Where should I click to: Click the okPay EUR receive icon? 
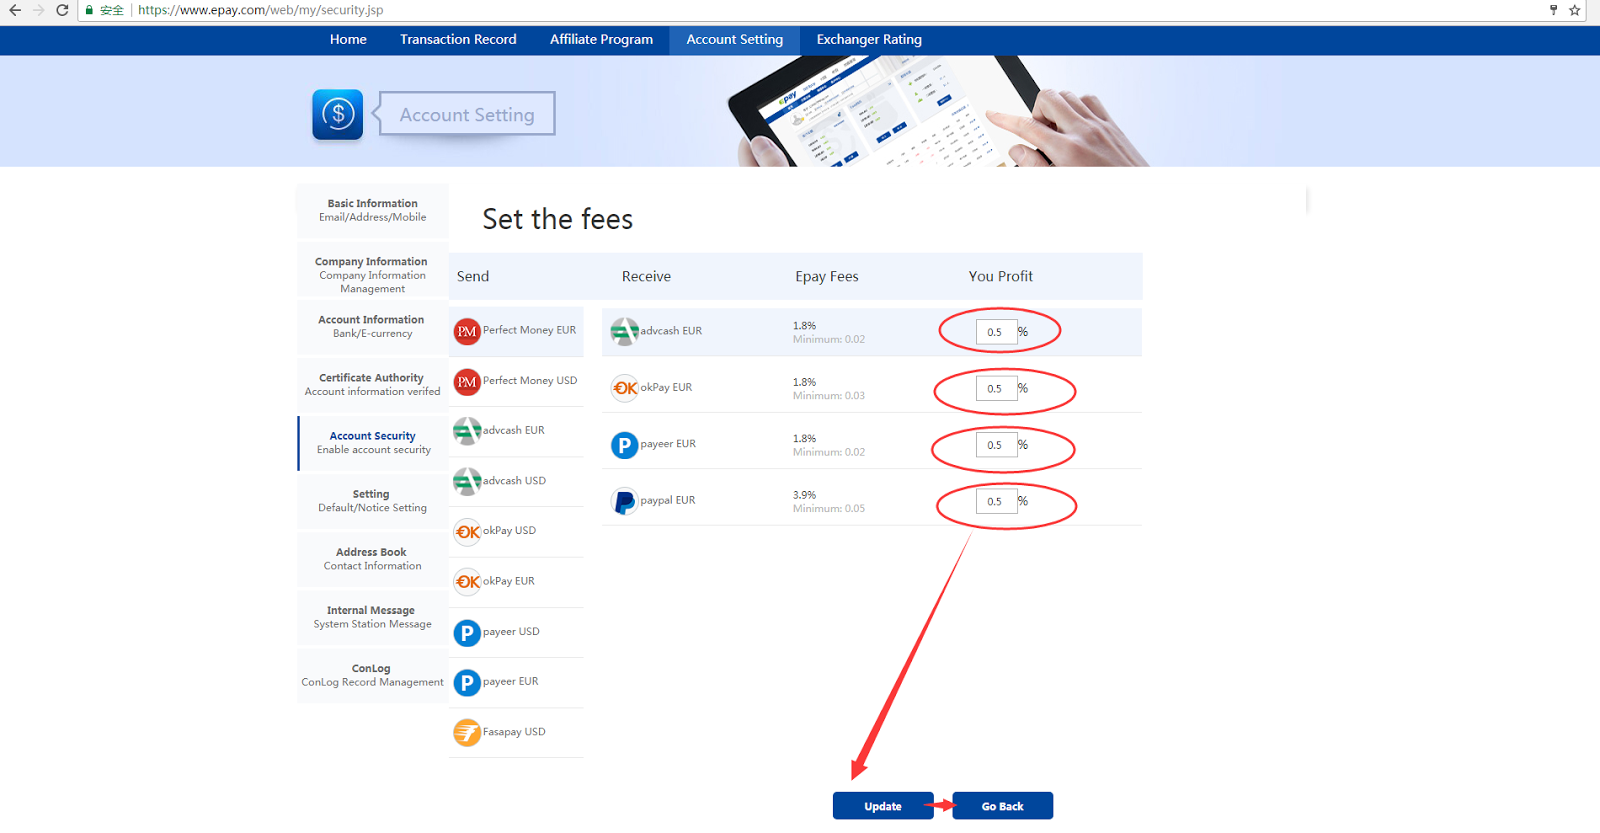point(624,388)
